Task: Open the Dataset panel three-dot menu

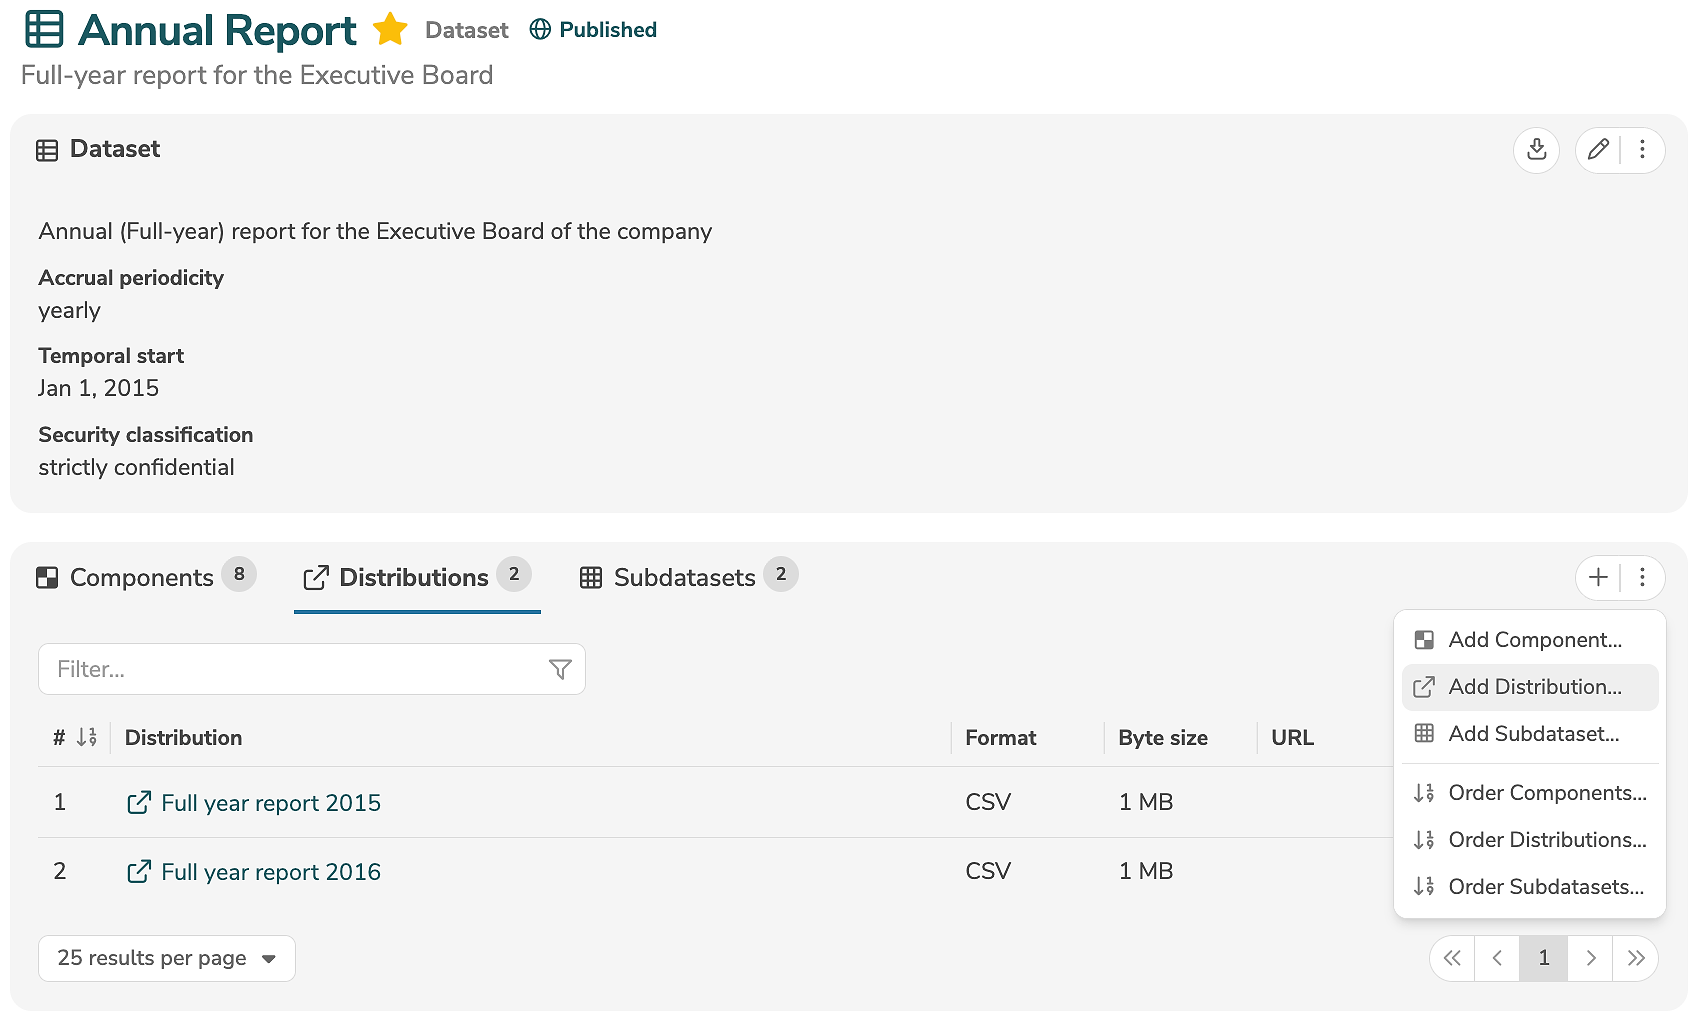Action: coord(1642,150)
